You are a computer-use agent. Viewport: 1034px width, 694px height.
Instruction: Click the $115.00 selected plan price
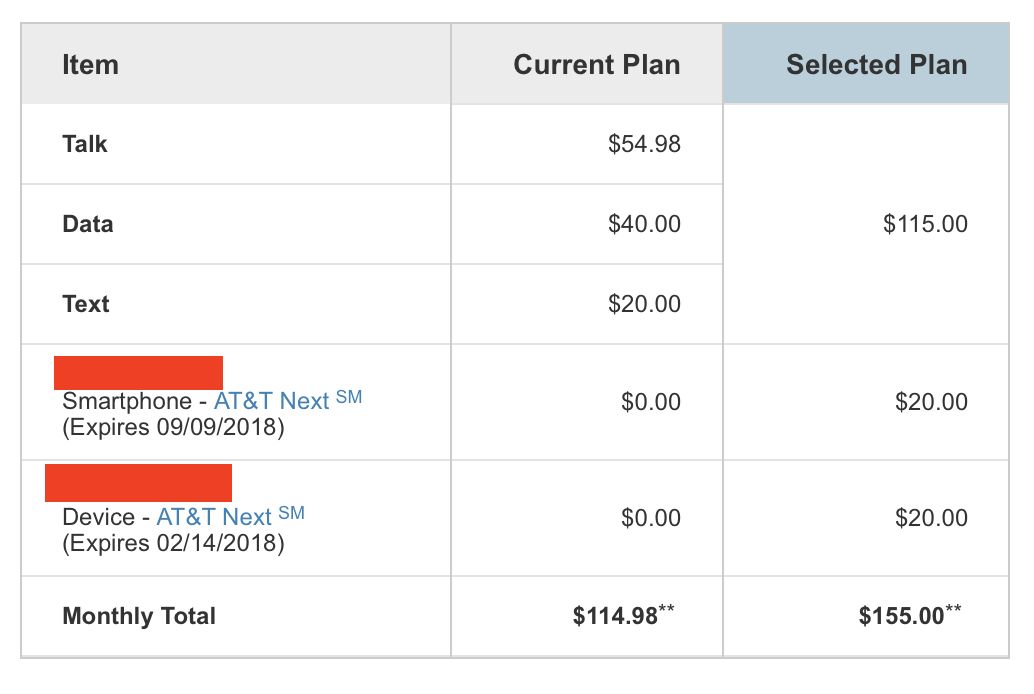[x=925, y=224]
